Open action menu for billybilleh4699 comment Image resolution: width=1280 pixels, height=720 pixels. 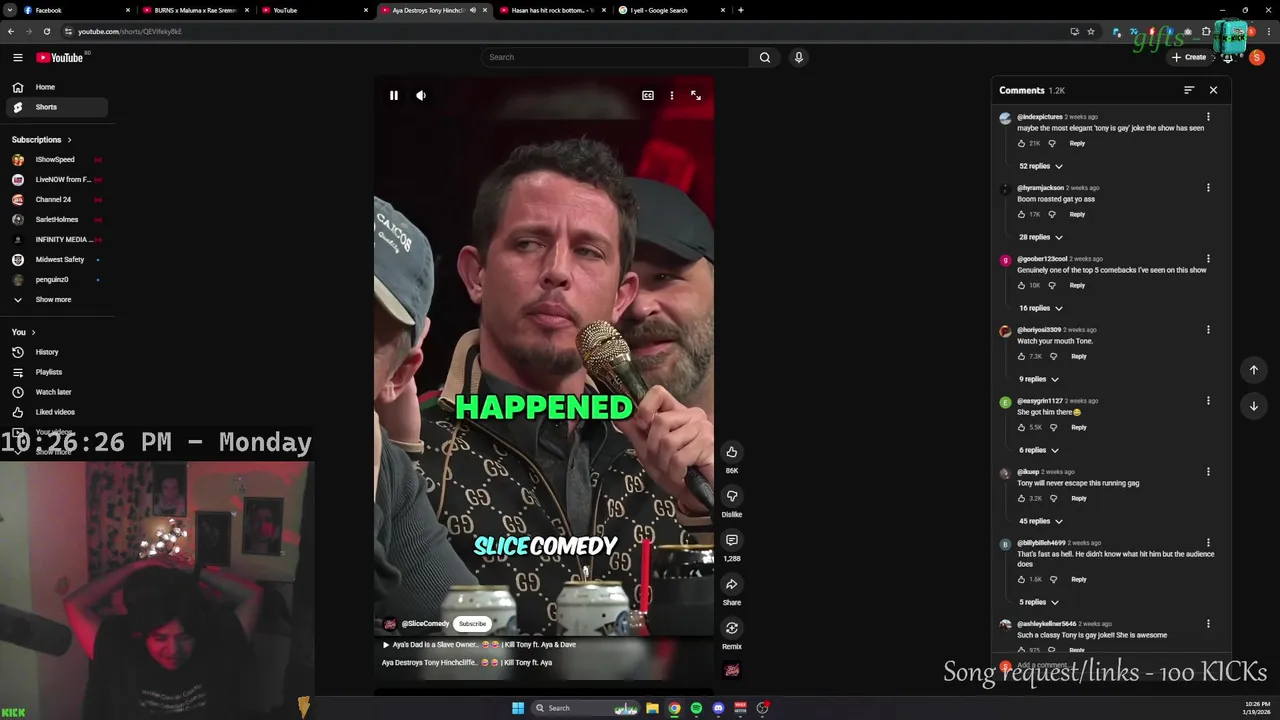pyautogui.click(x=1208, y=543)
